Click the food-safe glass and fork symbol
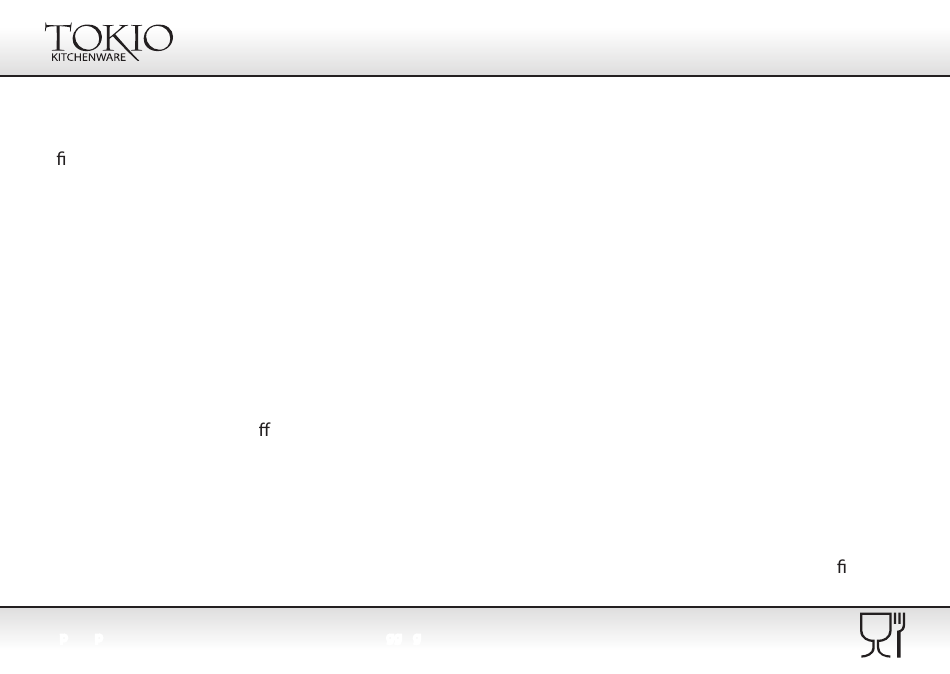 coord(882,635)
